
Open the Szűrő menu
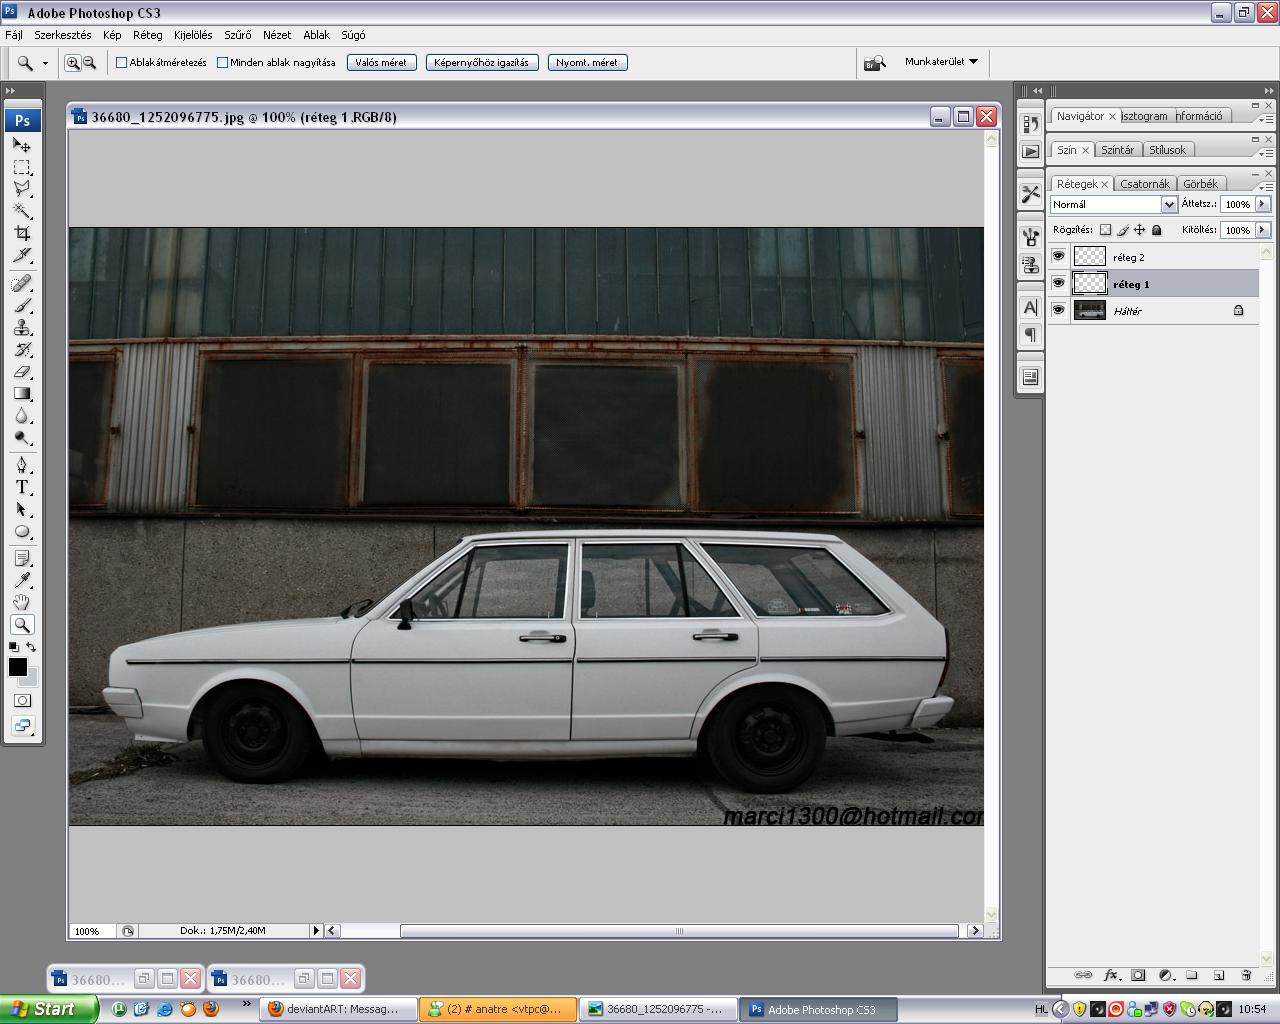pyautogui.click(x=238, y=35)
